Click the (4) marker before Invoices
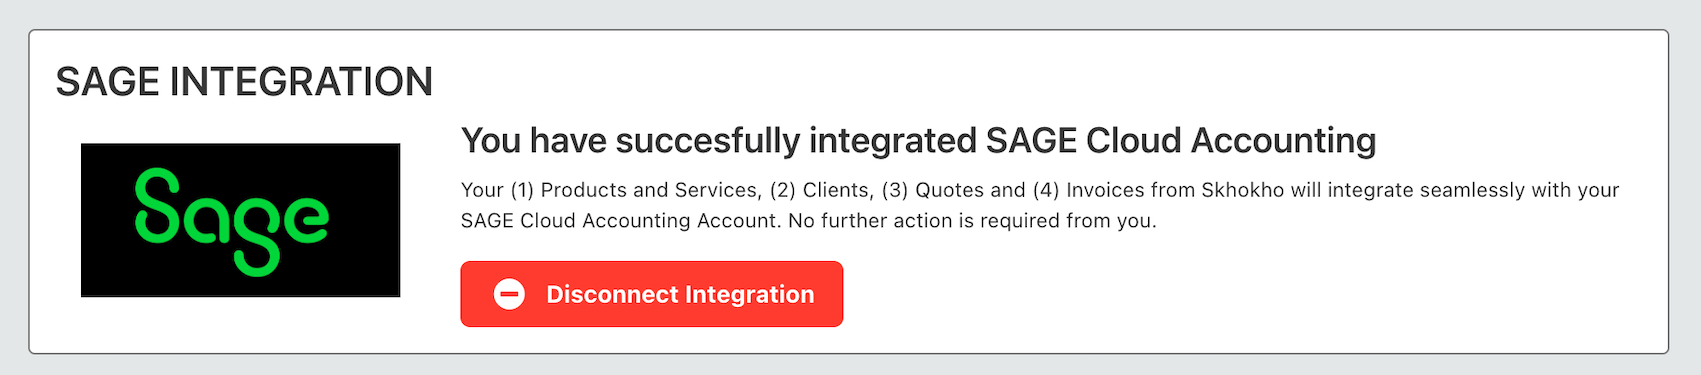The width and height of the screenshot is (1701, 375). pyautogui.click(x=1046, y=190)
